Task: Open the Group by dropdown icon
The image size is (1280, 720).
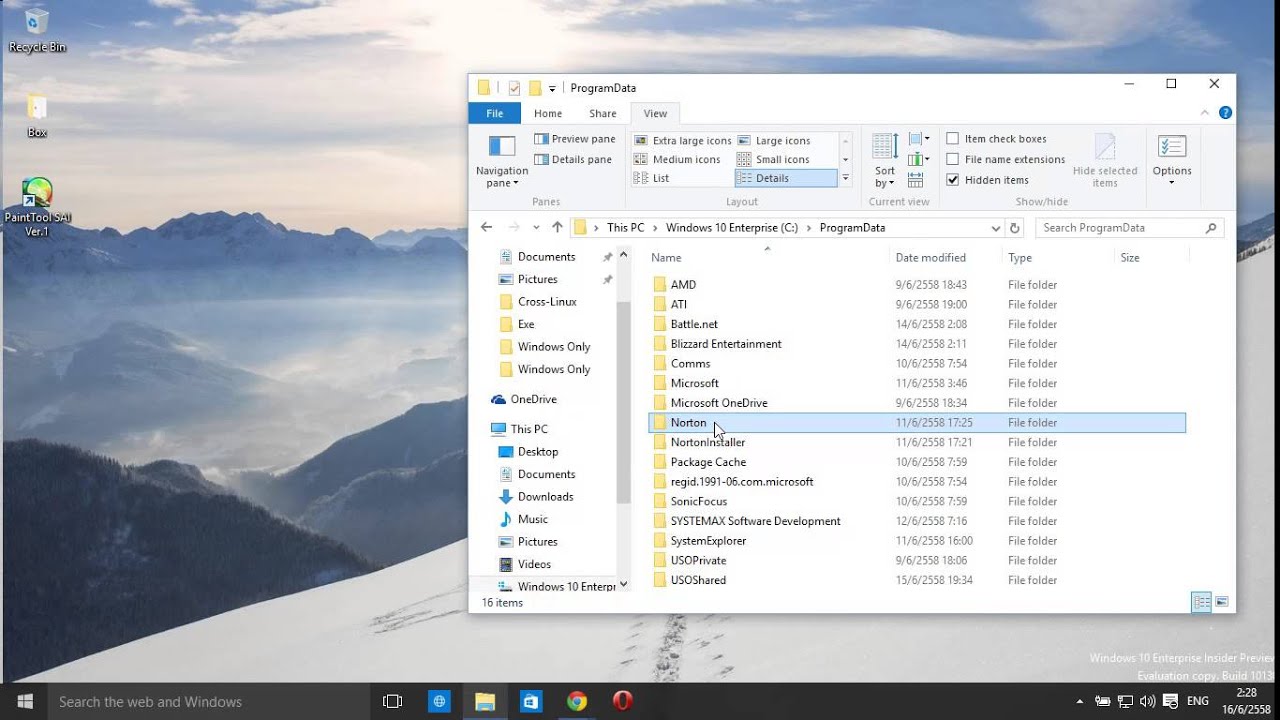Action: click(x=919, y=139)
